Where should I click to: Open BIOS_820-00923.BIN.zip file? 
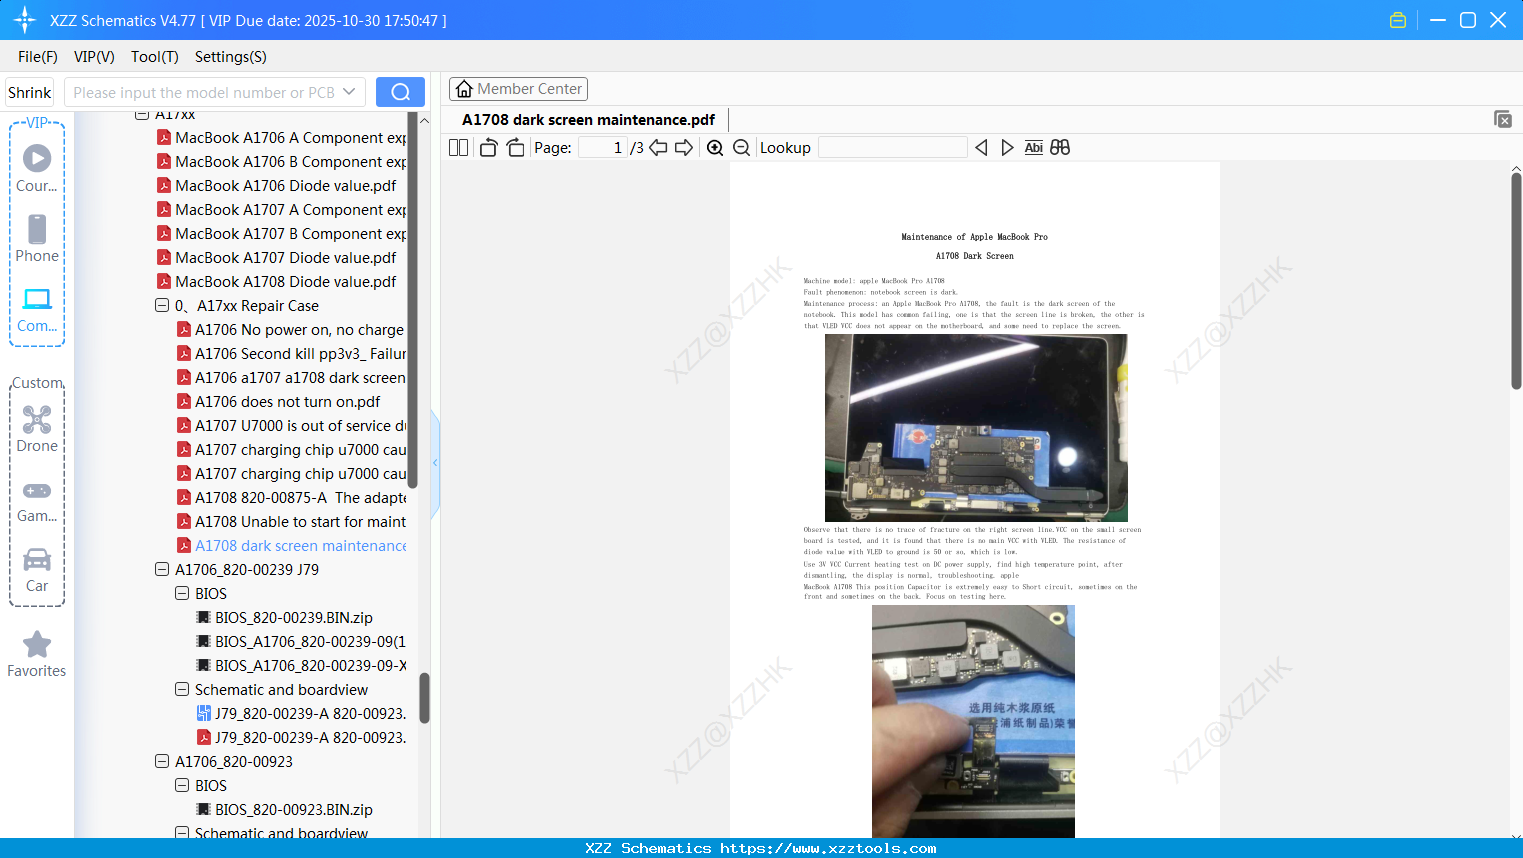coord(294,810)
